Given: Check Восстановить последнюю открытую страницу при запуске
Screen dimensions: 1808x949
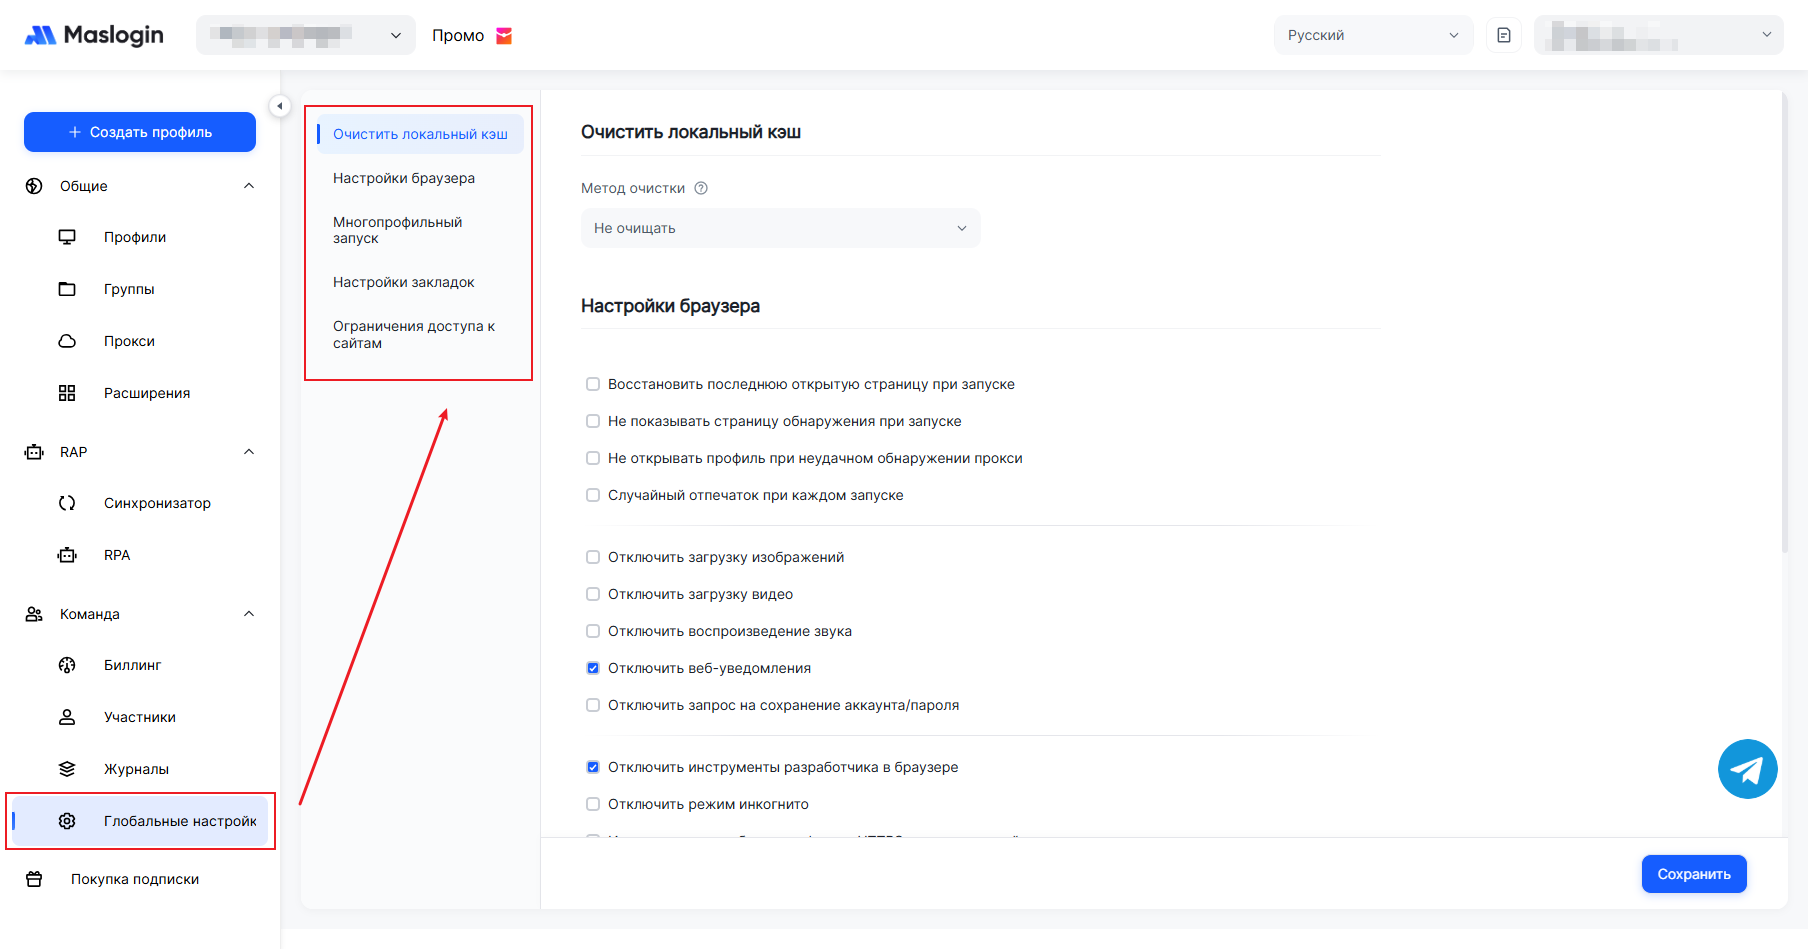Looking at the screenshot, I should click(x=593, y=384).
